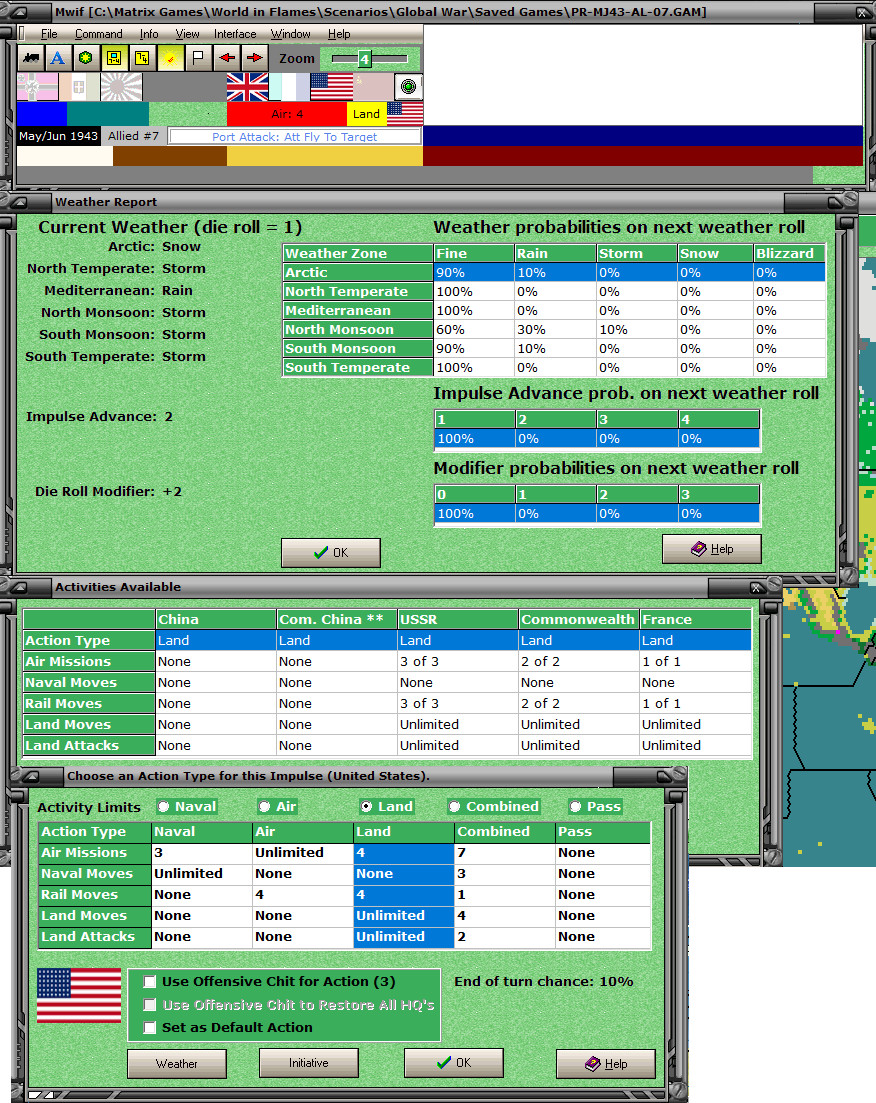Screen dimensions: 876x1103
Task: Select the Air action radio button
Action: (x=265, y=807)
